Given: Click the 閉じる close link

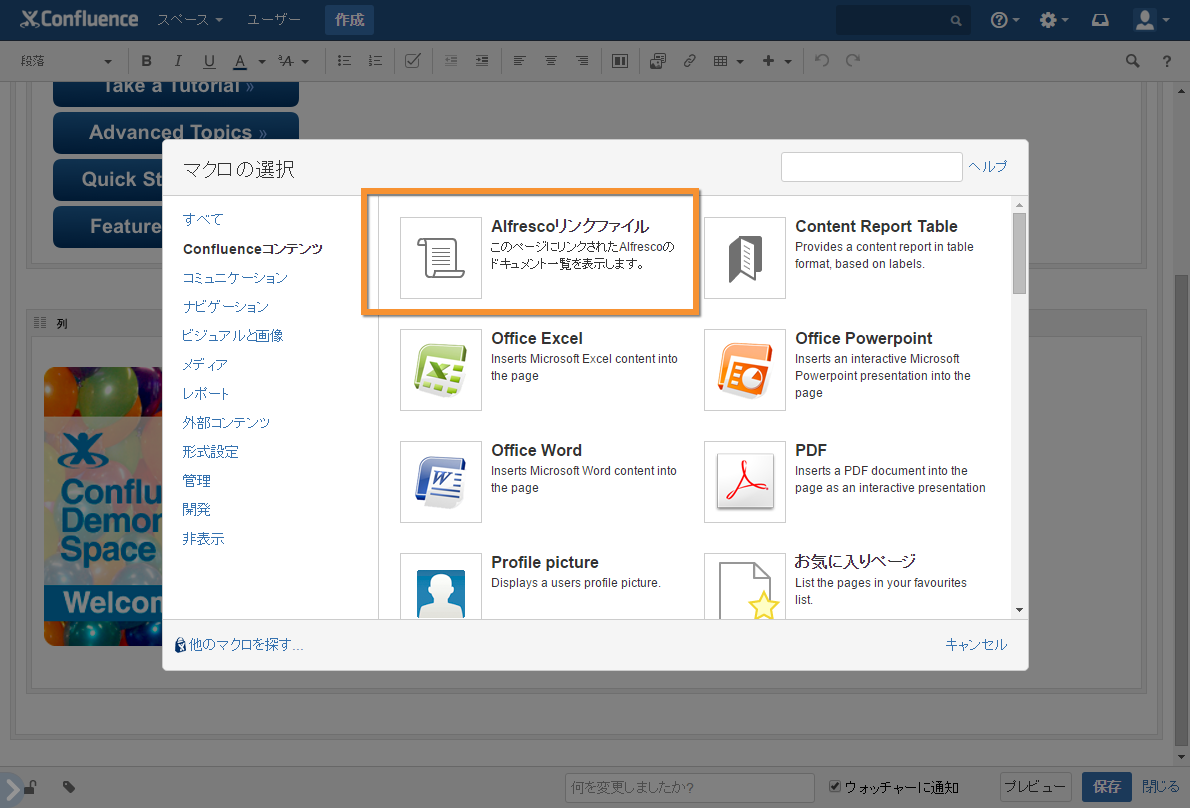Looking at the screenshot, I should pyautogui.click(x=1160, y=787).
